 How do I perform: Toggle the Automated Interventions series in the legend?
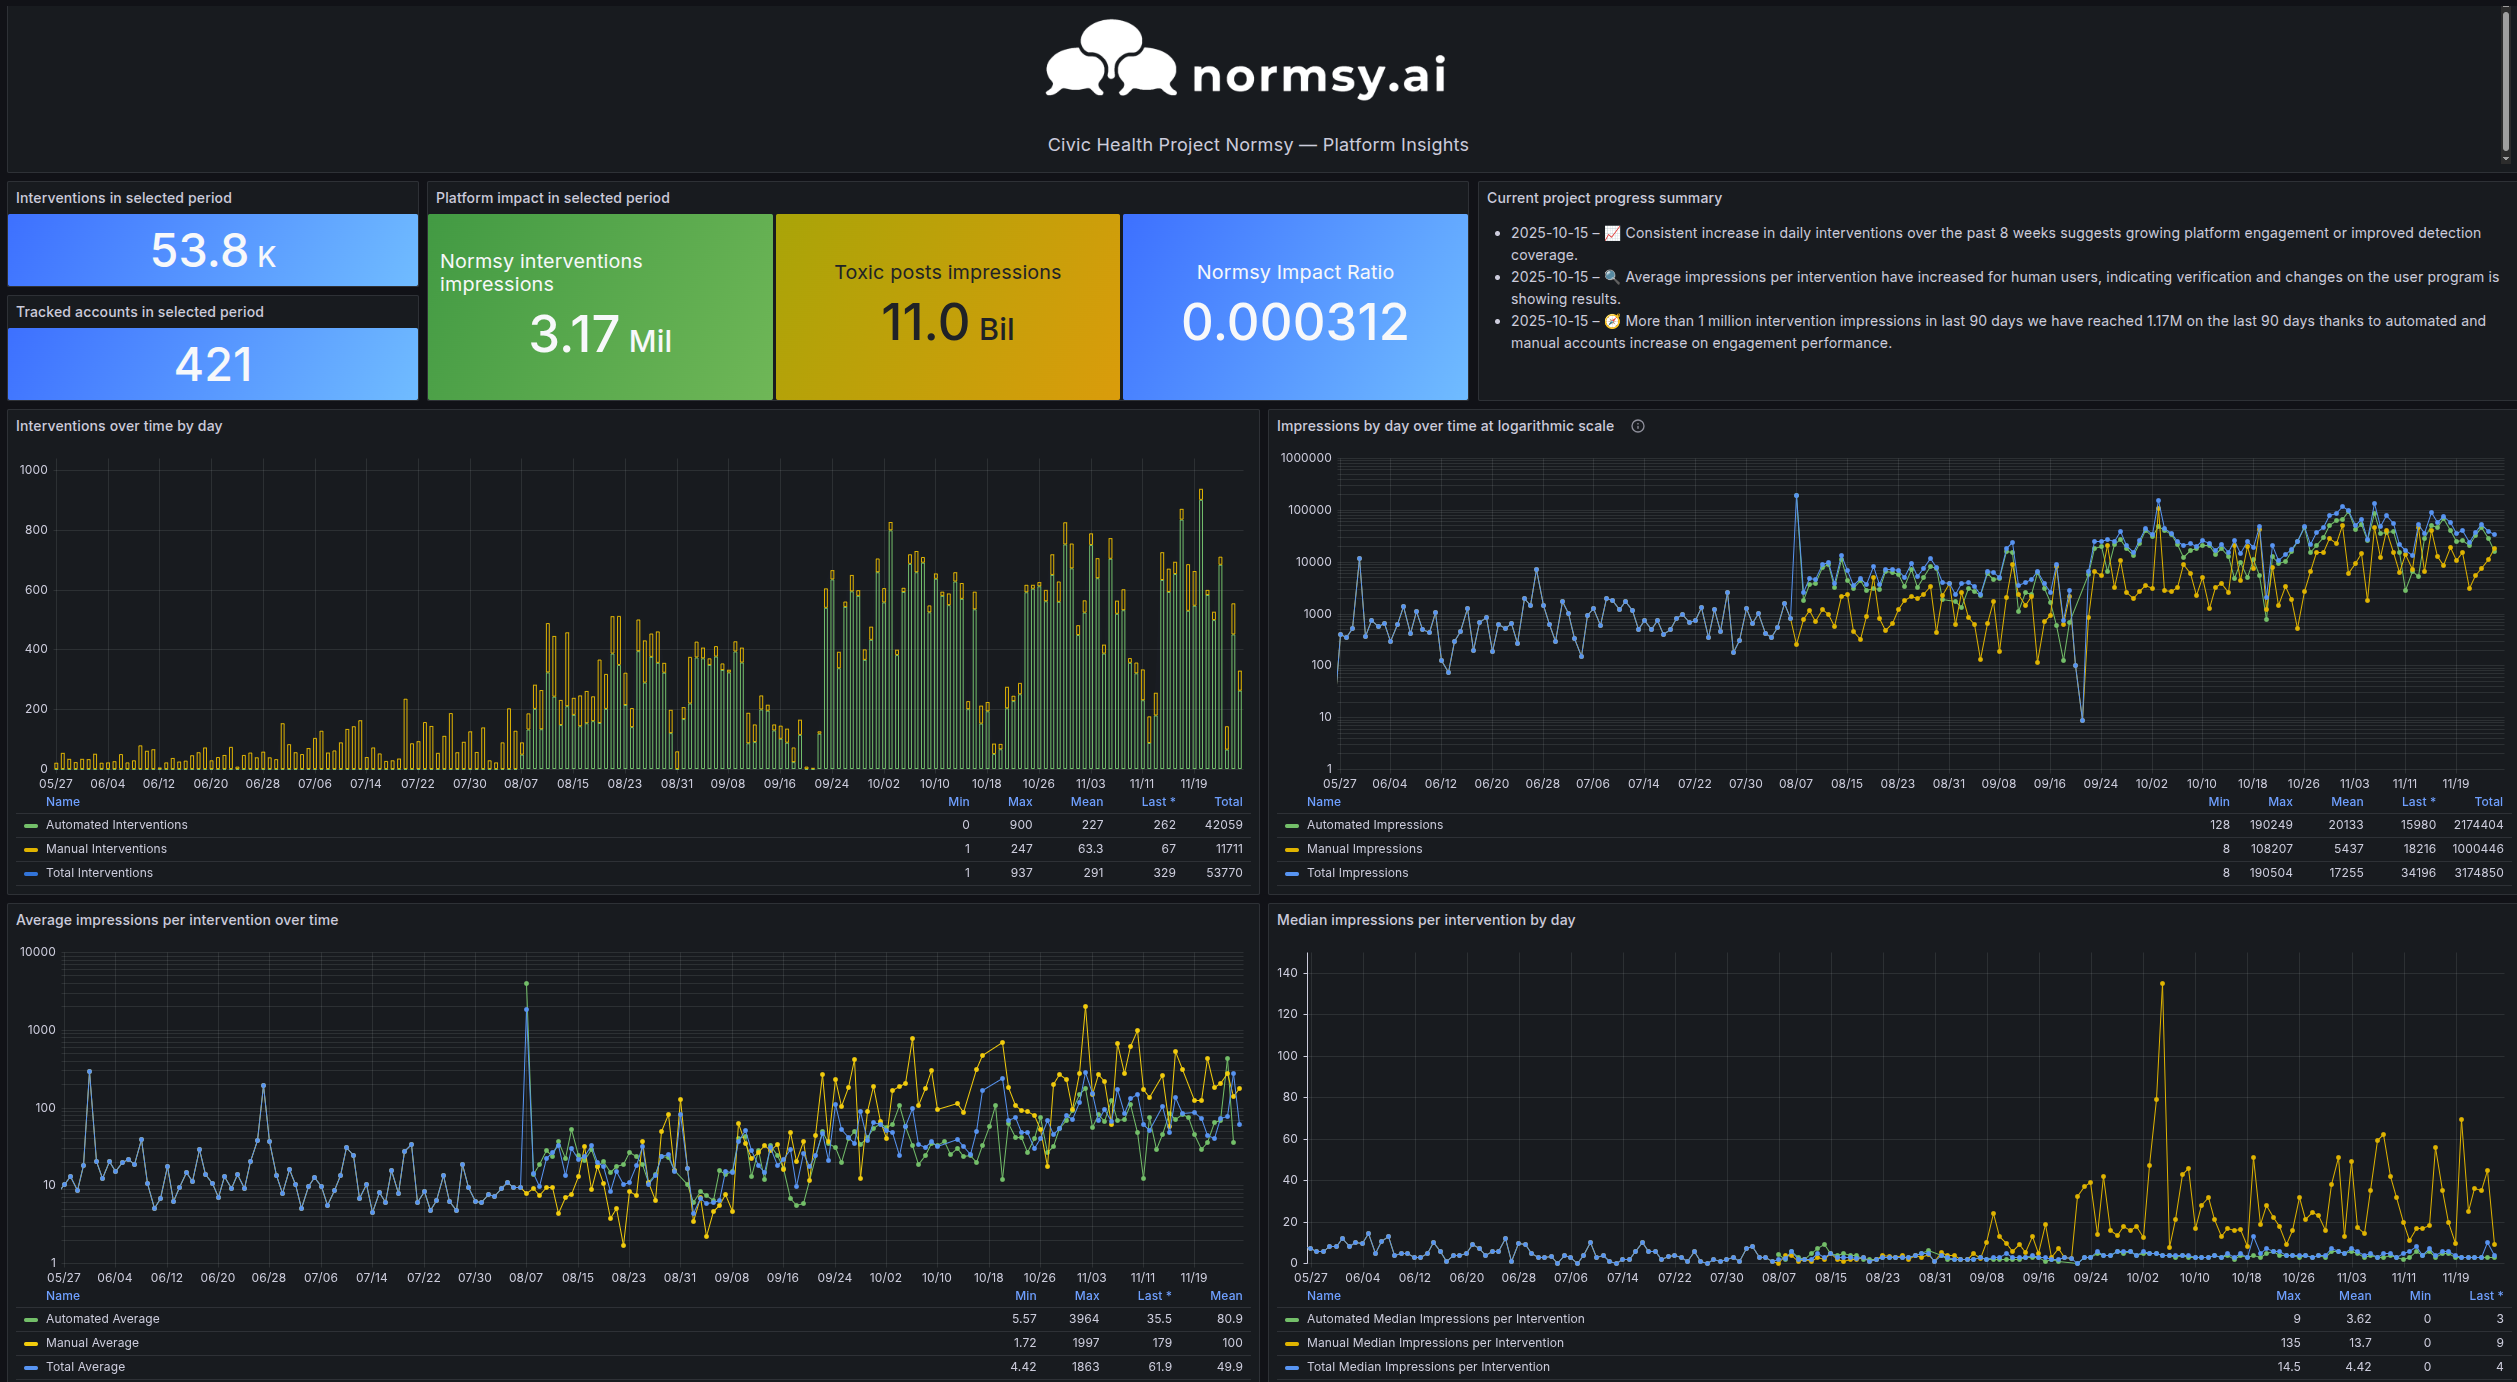coord(117,824)
